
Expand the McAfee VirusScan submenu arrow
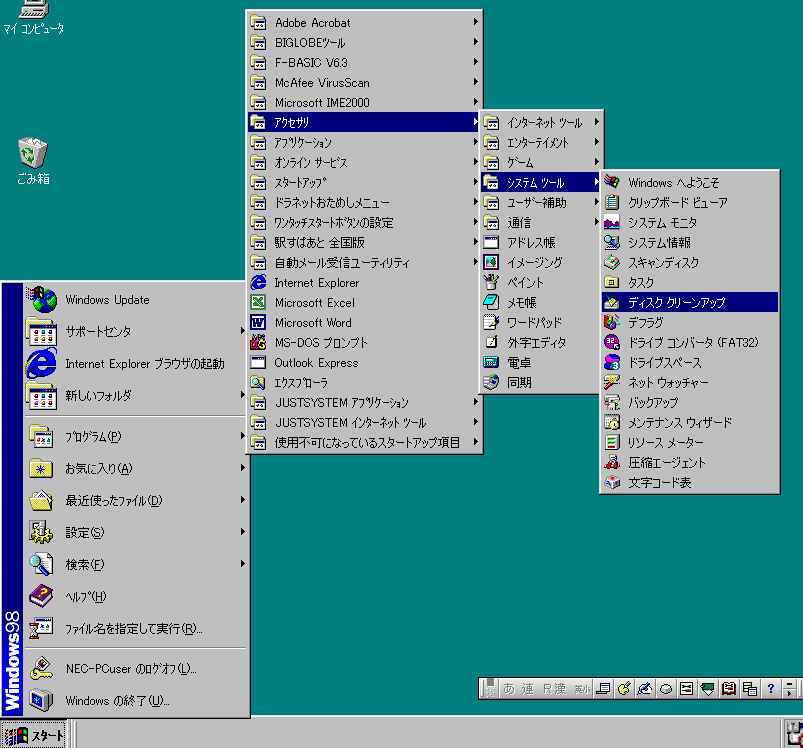point(476,82)
